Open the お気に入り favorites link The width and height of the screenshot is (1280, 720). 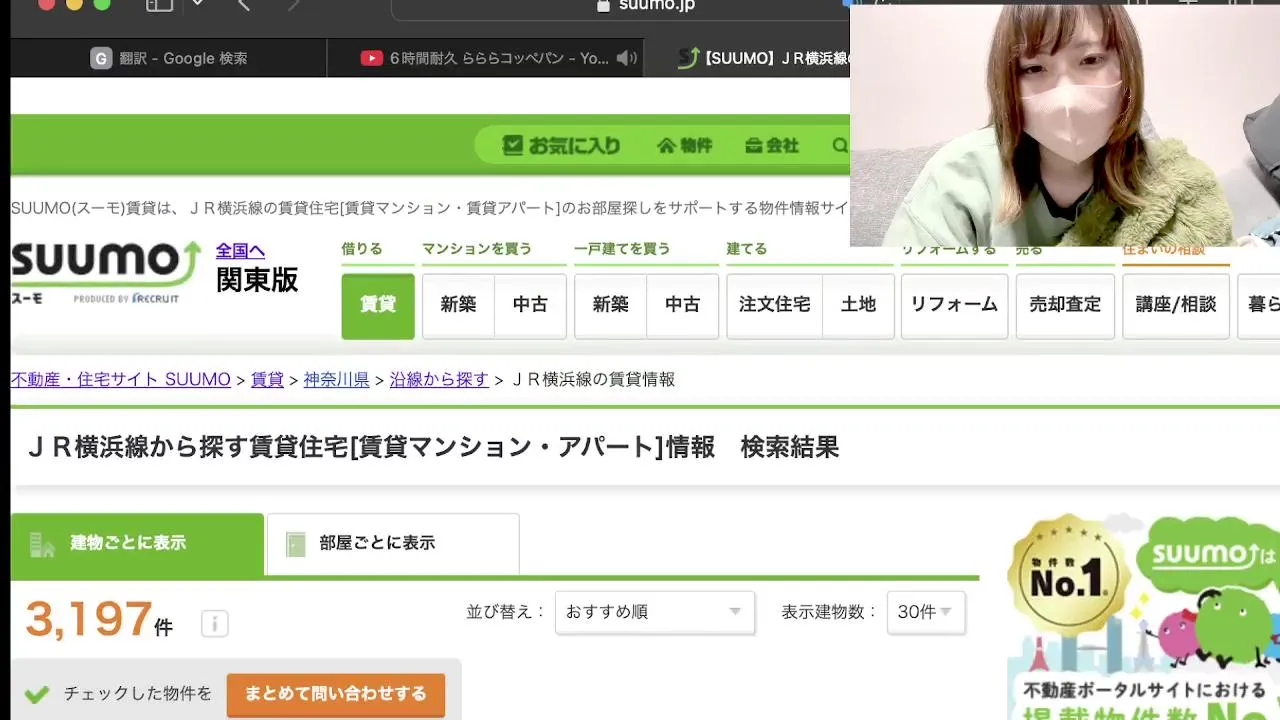(x=561, y=146)
